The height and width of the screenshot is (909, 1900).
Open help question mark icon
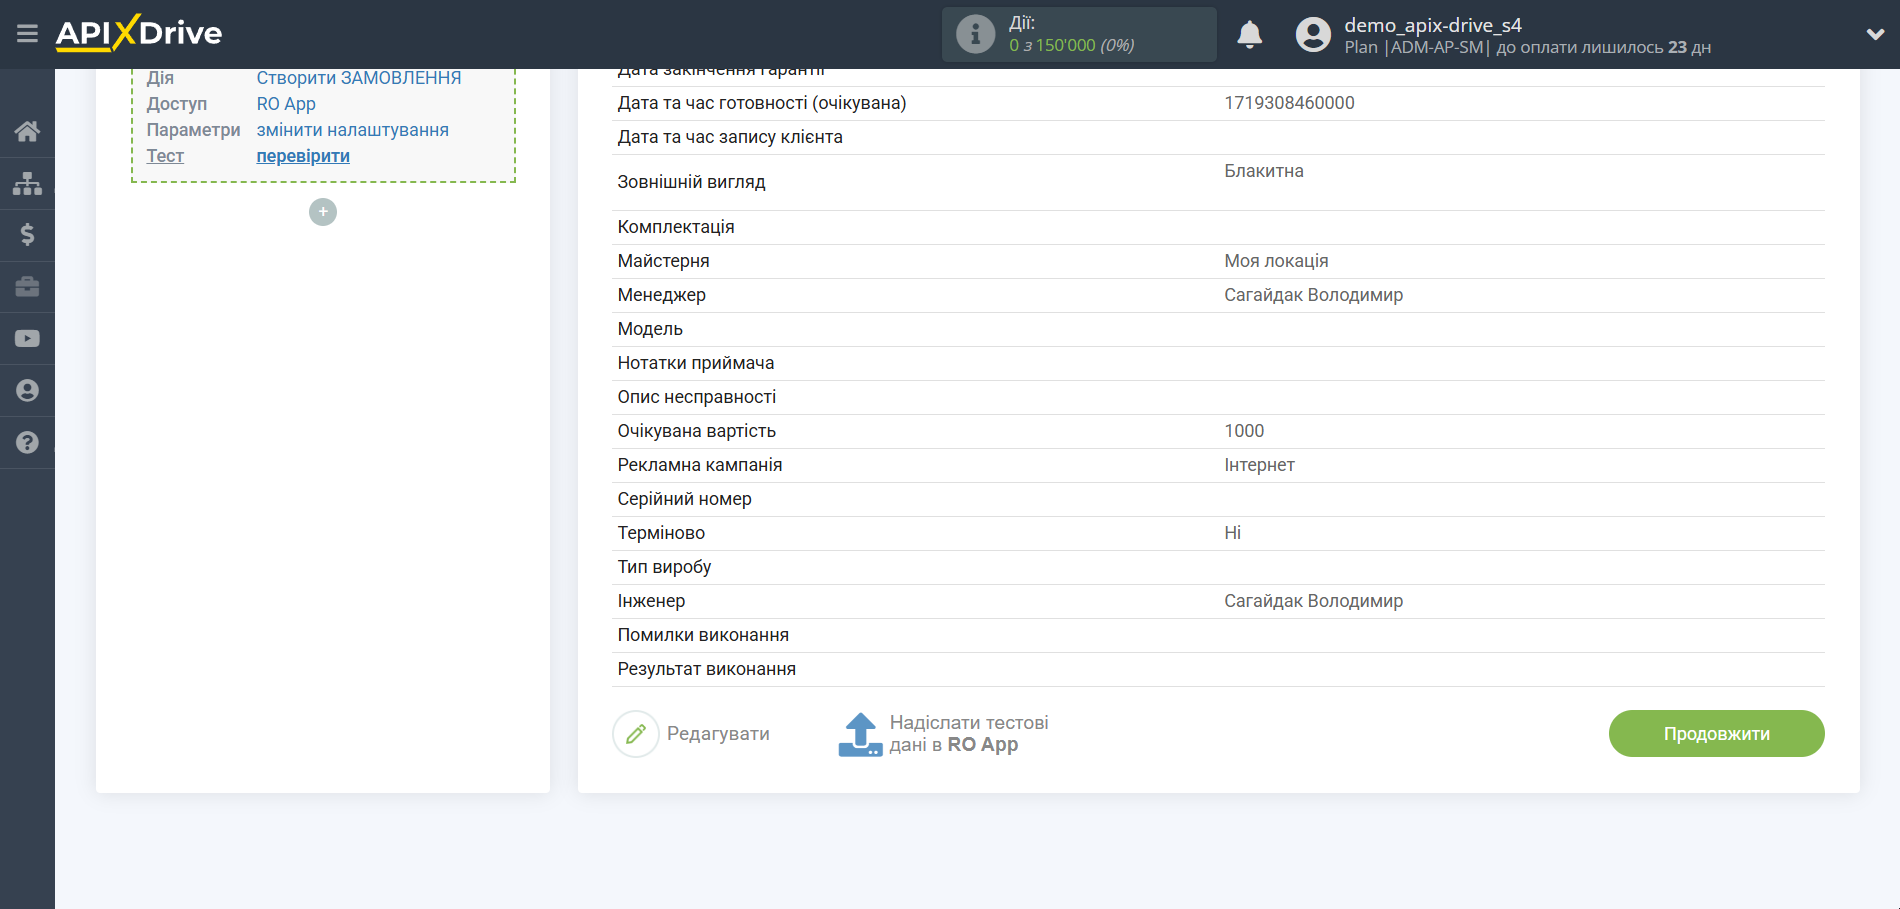[x=27, y=443]
